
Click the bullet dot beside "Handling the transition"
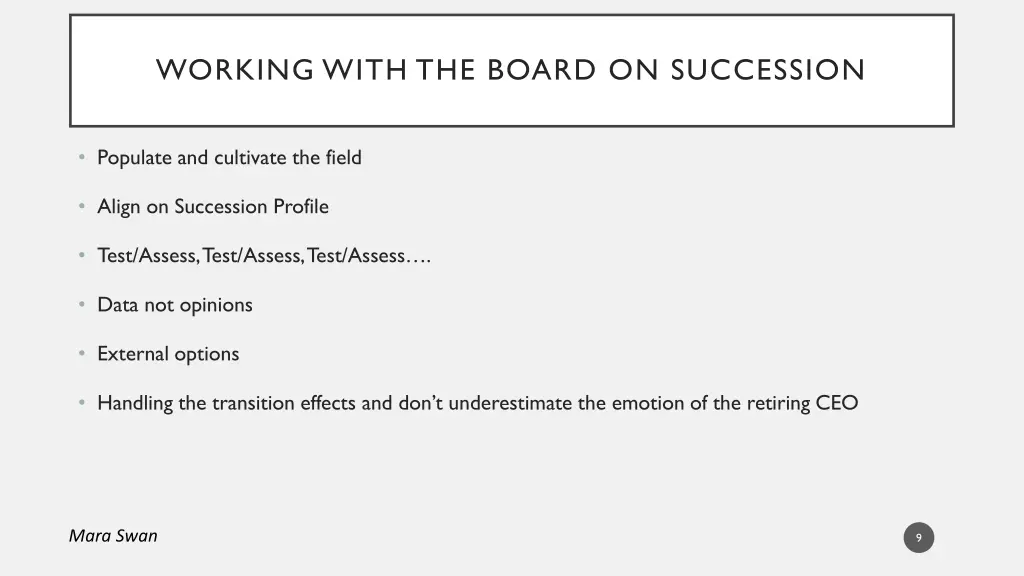[x=81, y=404]
